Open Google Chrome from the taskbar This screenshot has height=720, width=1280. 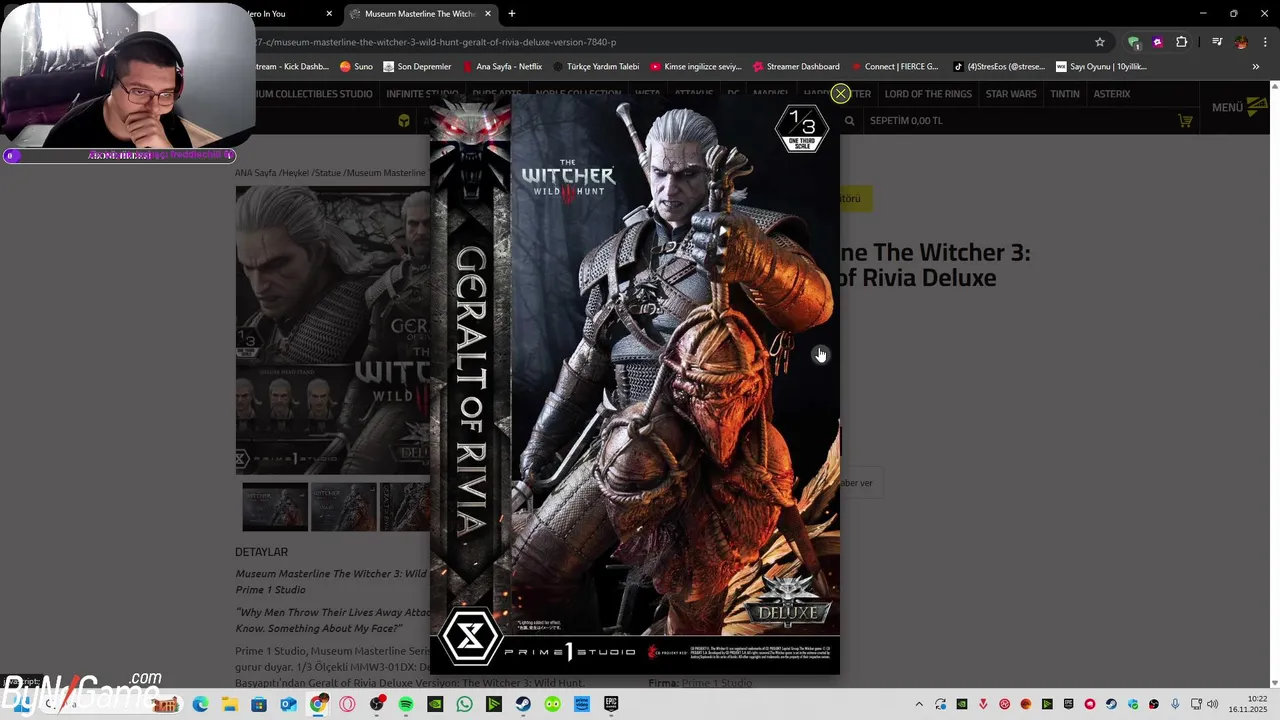pyautogui.click(x=317, y=704)
